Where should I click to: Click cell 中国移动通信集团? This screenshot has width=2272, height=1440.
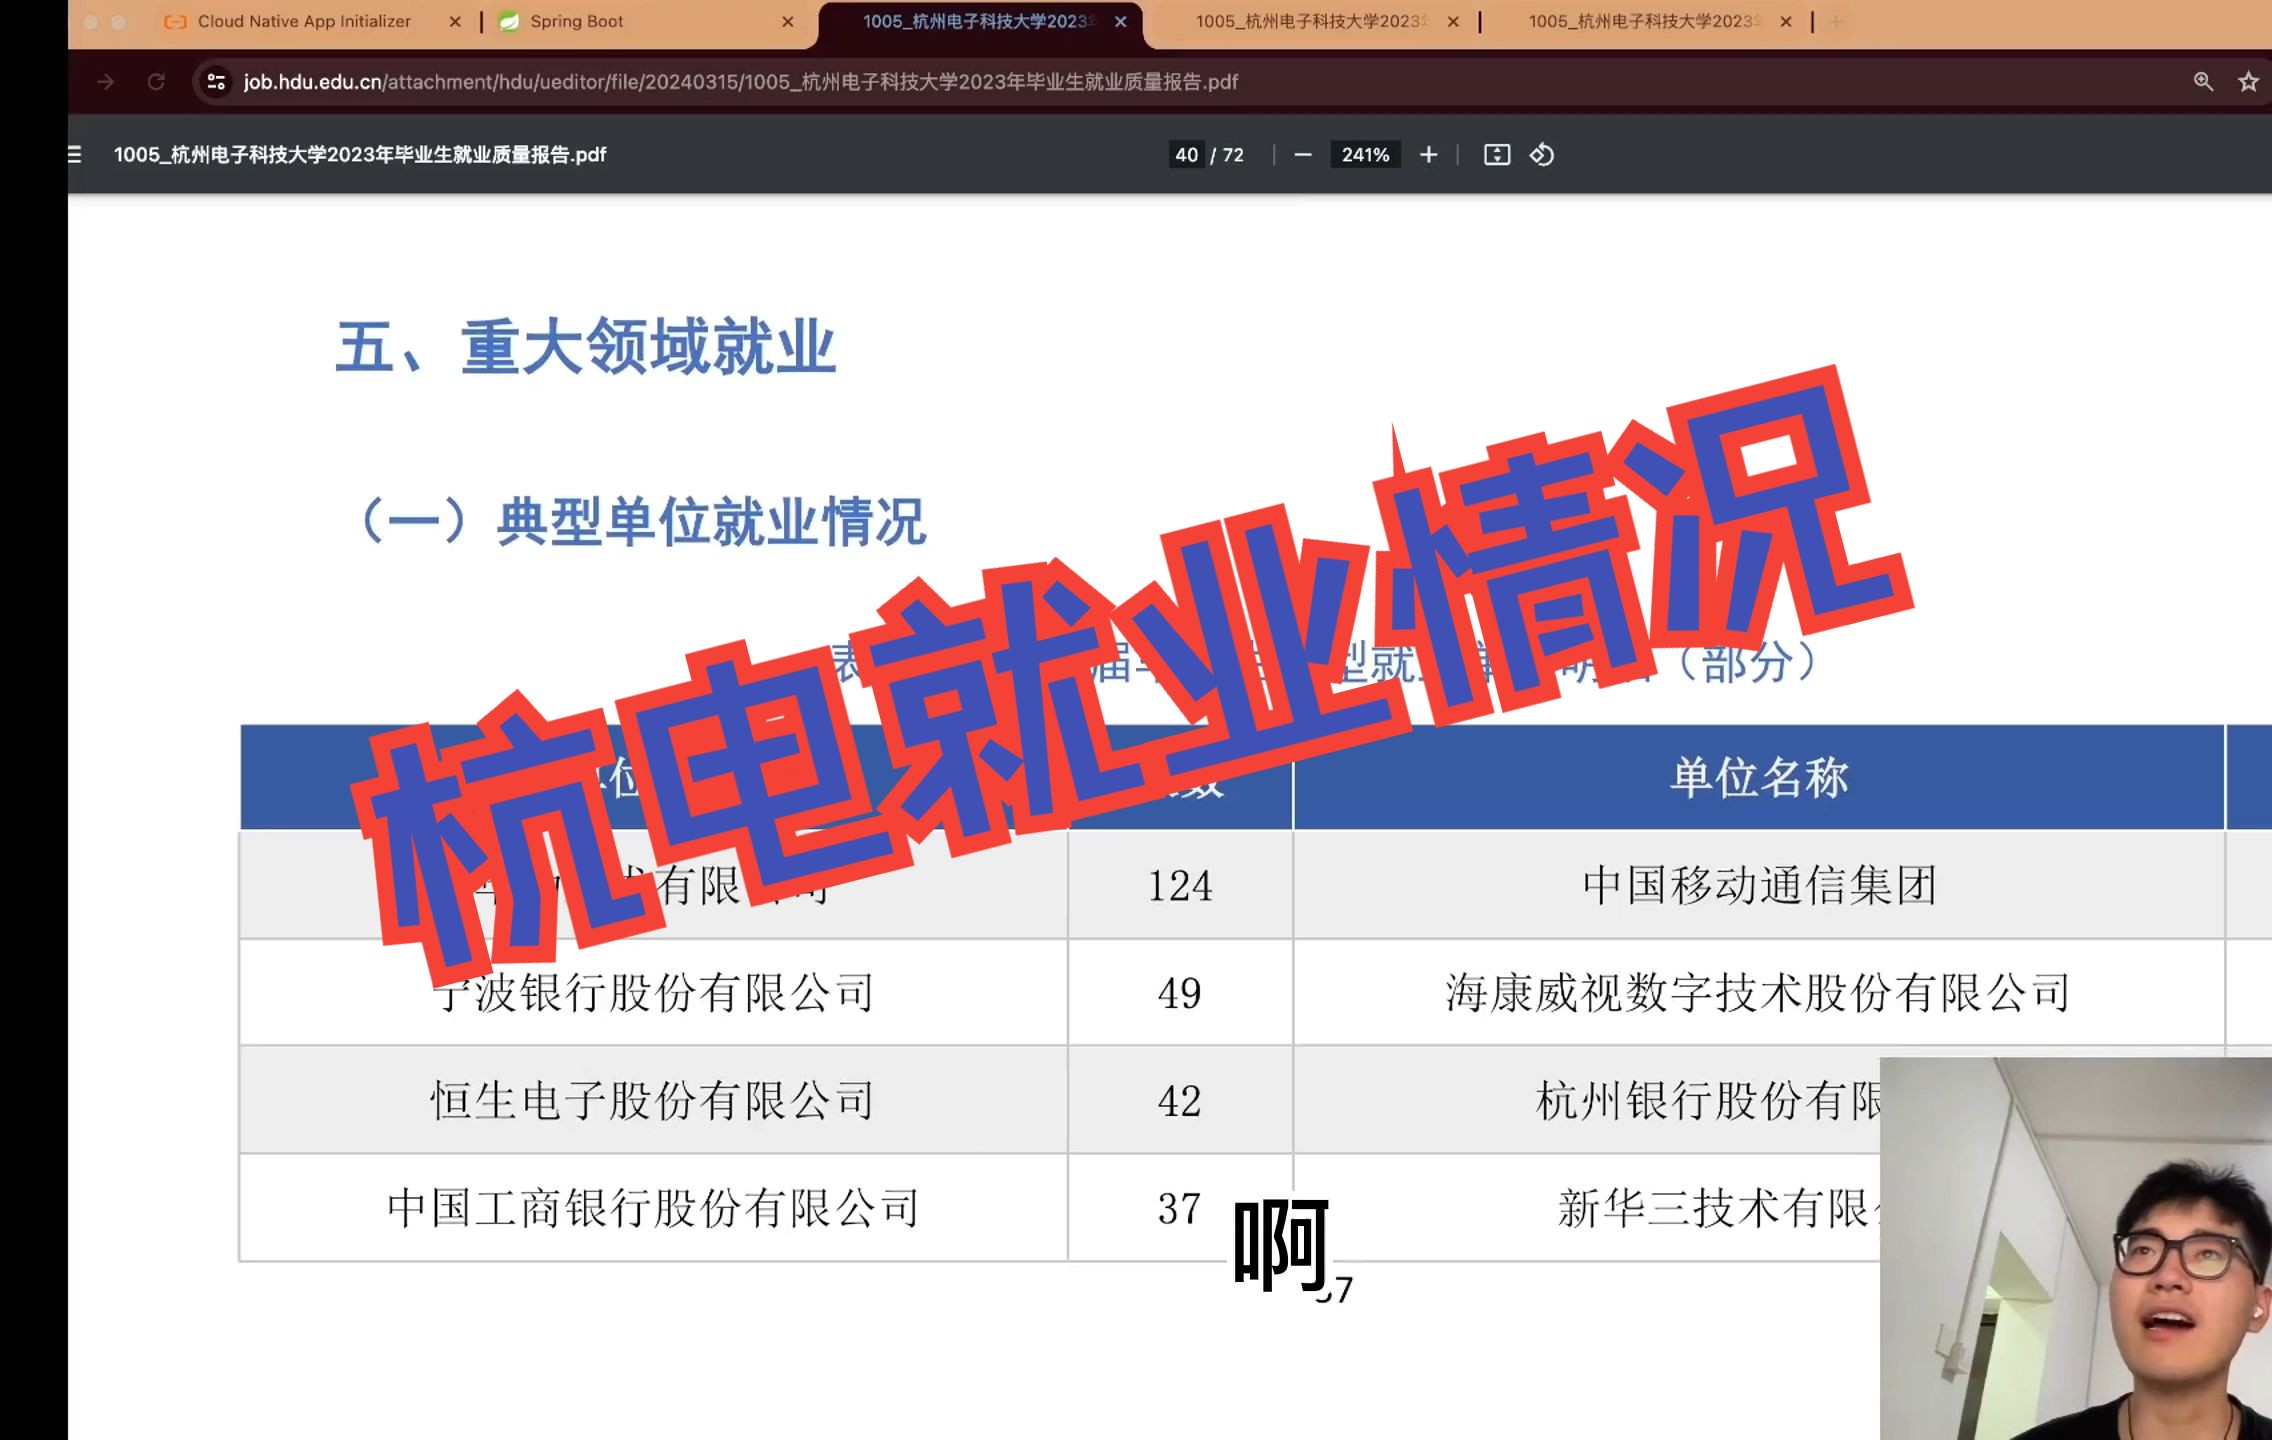click(x=1759, y=885)
